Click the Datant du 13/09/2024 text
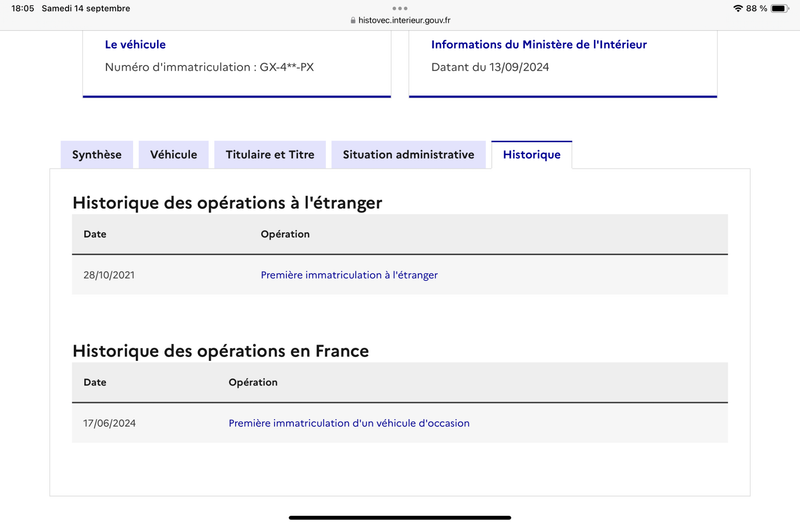 [490, 67]
